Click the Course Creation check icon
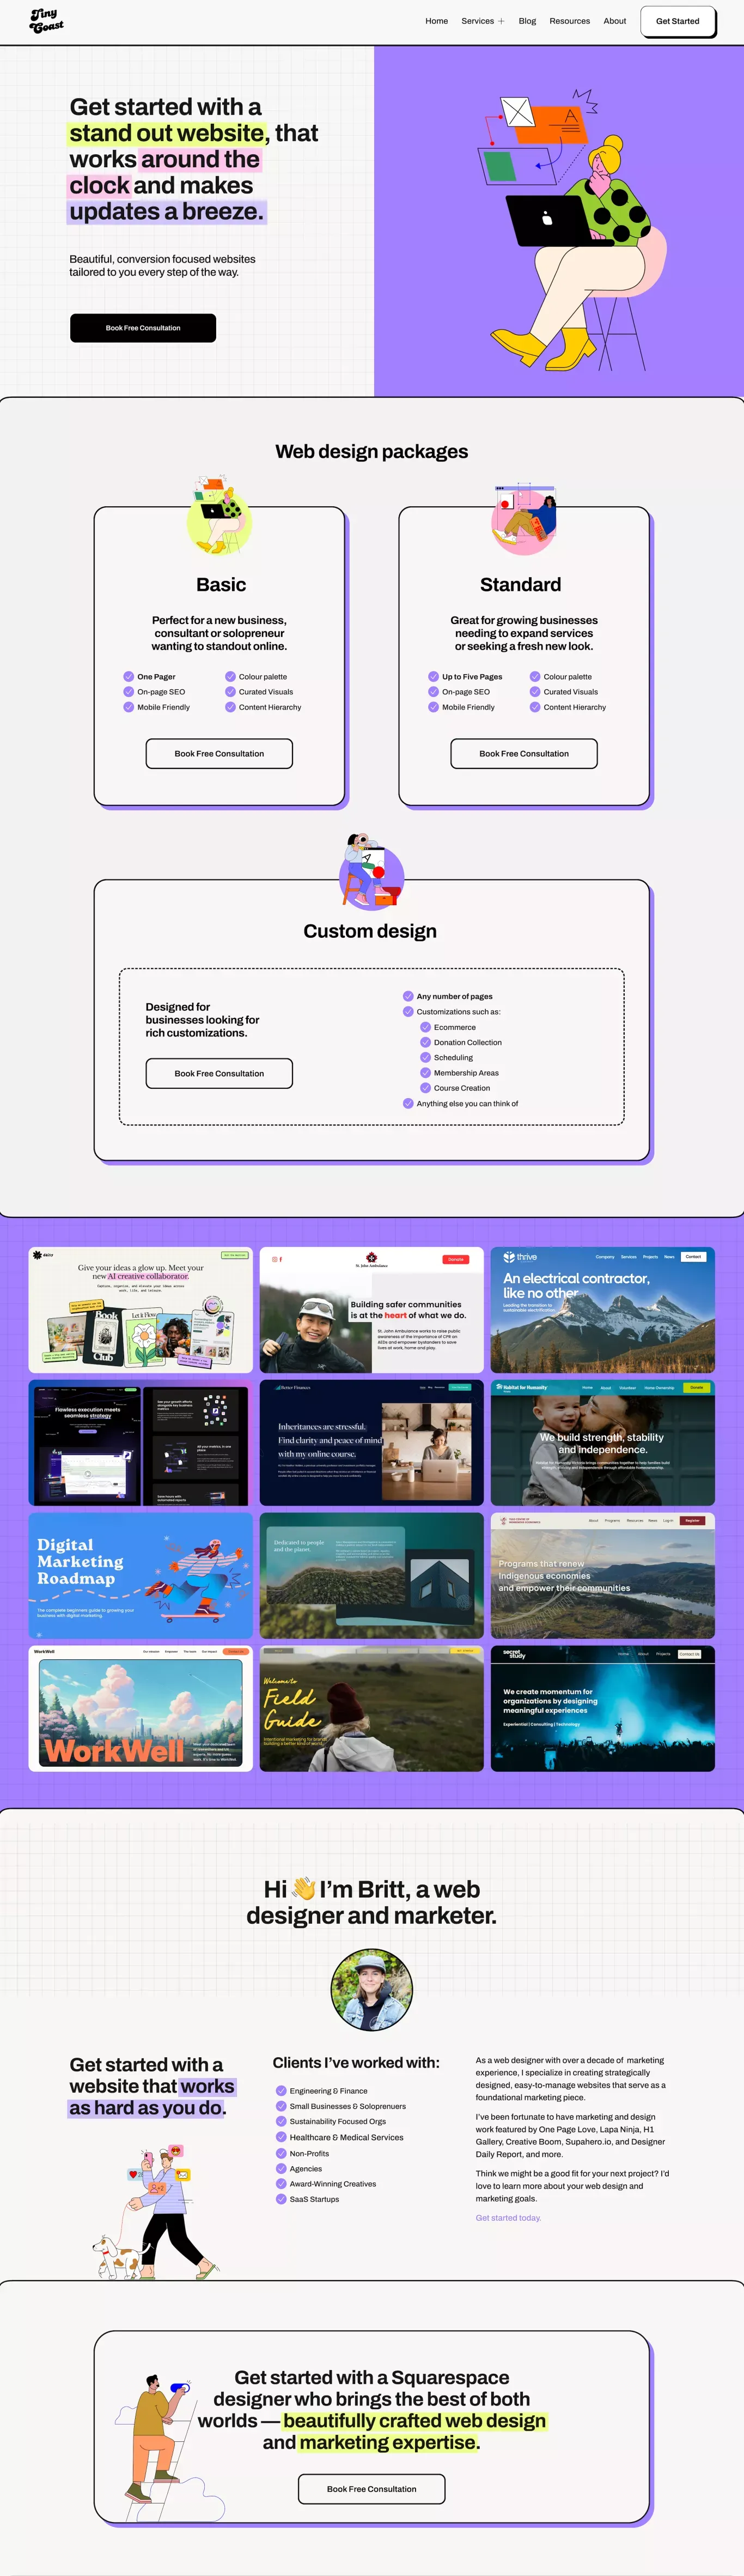Screen dimensions: 744x2576 [425, 1088]
